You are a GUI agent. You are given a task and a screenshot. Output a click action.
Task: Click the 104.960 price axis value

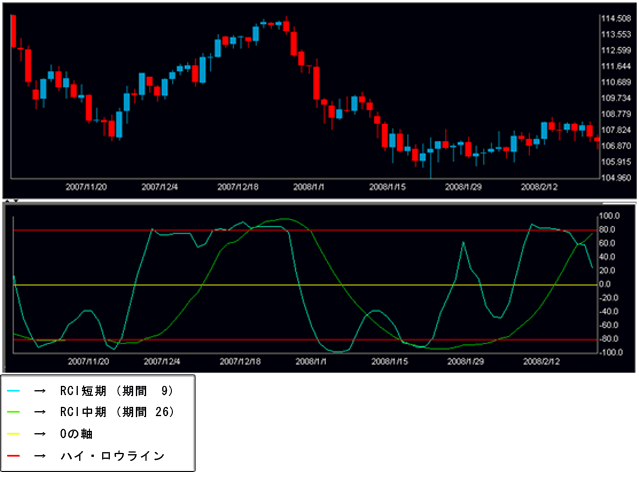pyautogui.click(x=616, y=178)
